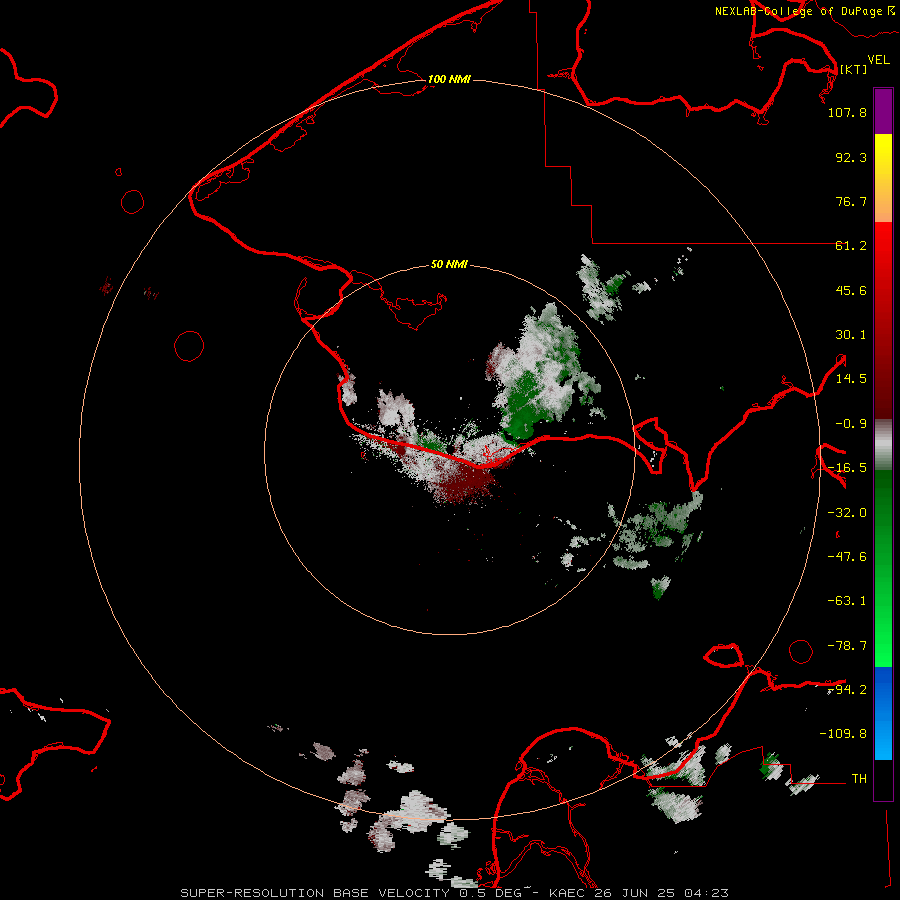The image size is (900, 900).
Task: Click the TH threshold label
Action: 859,779
